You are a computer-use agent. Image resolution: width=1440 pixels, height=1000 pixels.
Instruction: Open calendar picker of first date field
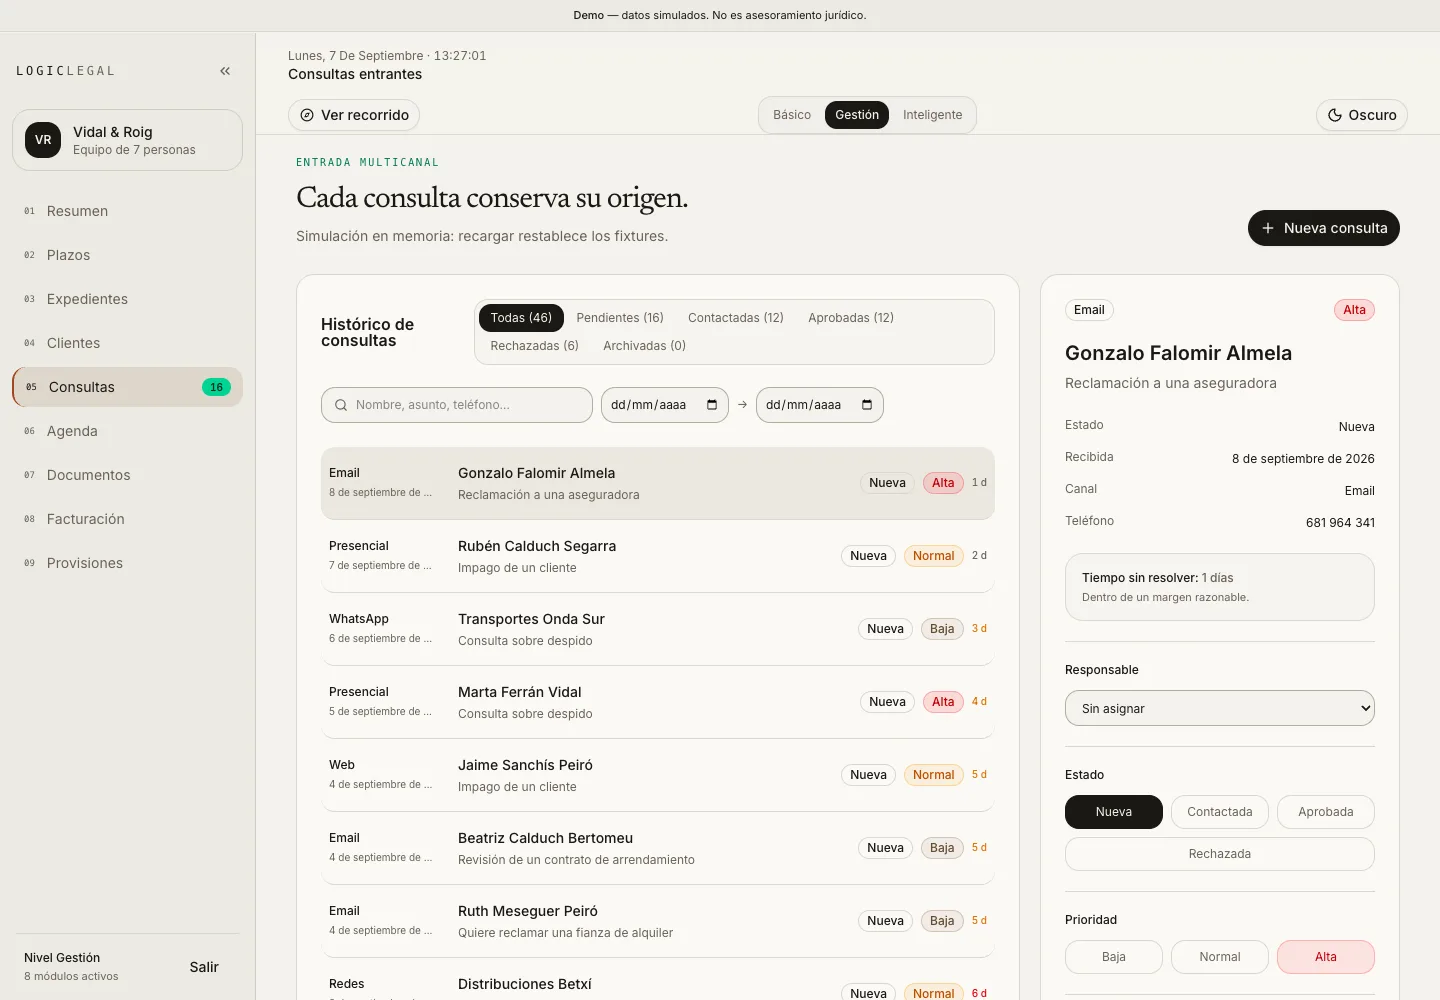[712, 405]
